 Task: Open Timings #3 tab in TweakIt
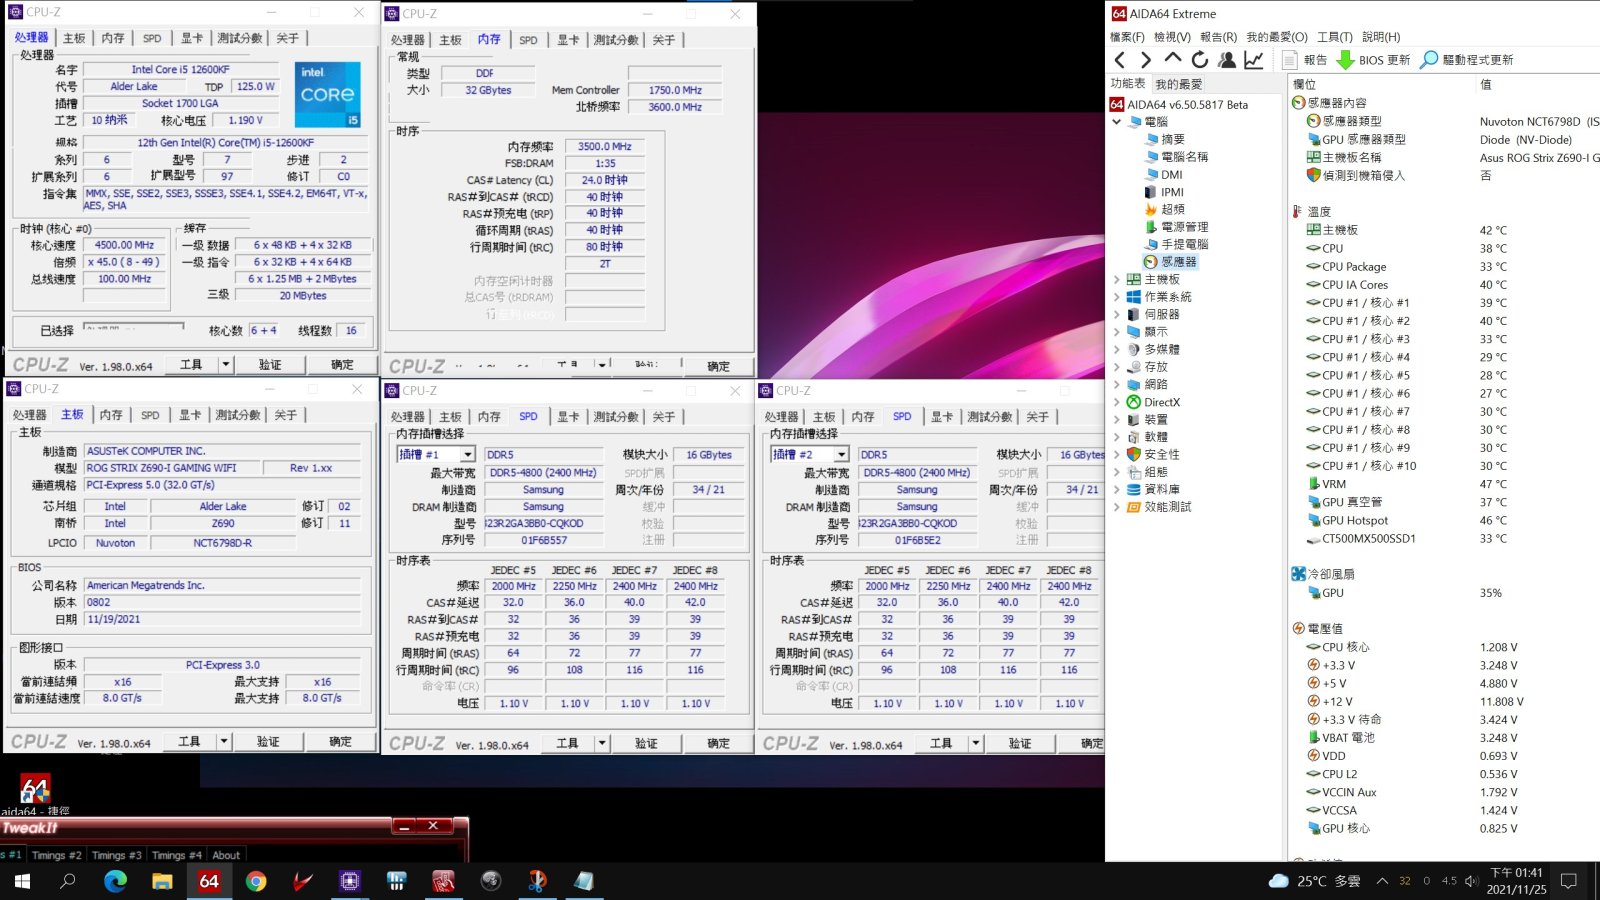click(116, 855)
